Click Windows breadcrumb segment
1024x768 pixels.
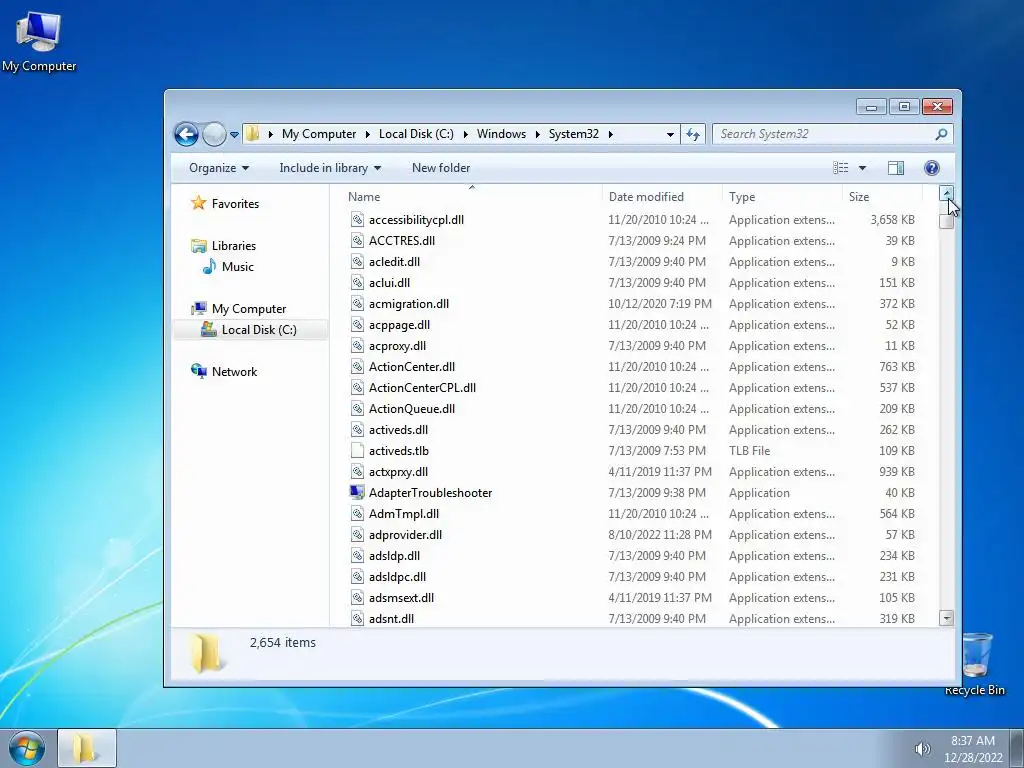[501, 134]
